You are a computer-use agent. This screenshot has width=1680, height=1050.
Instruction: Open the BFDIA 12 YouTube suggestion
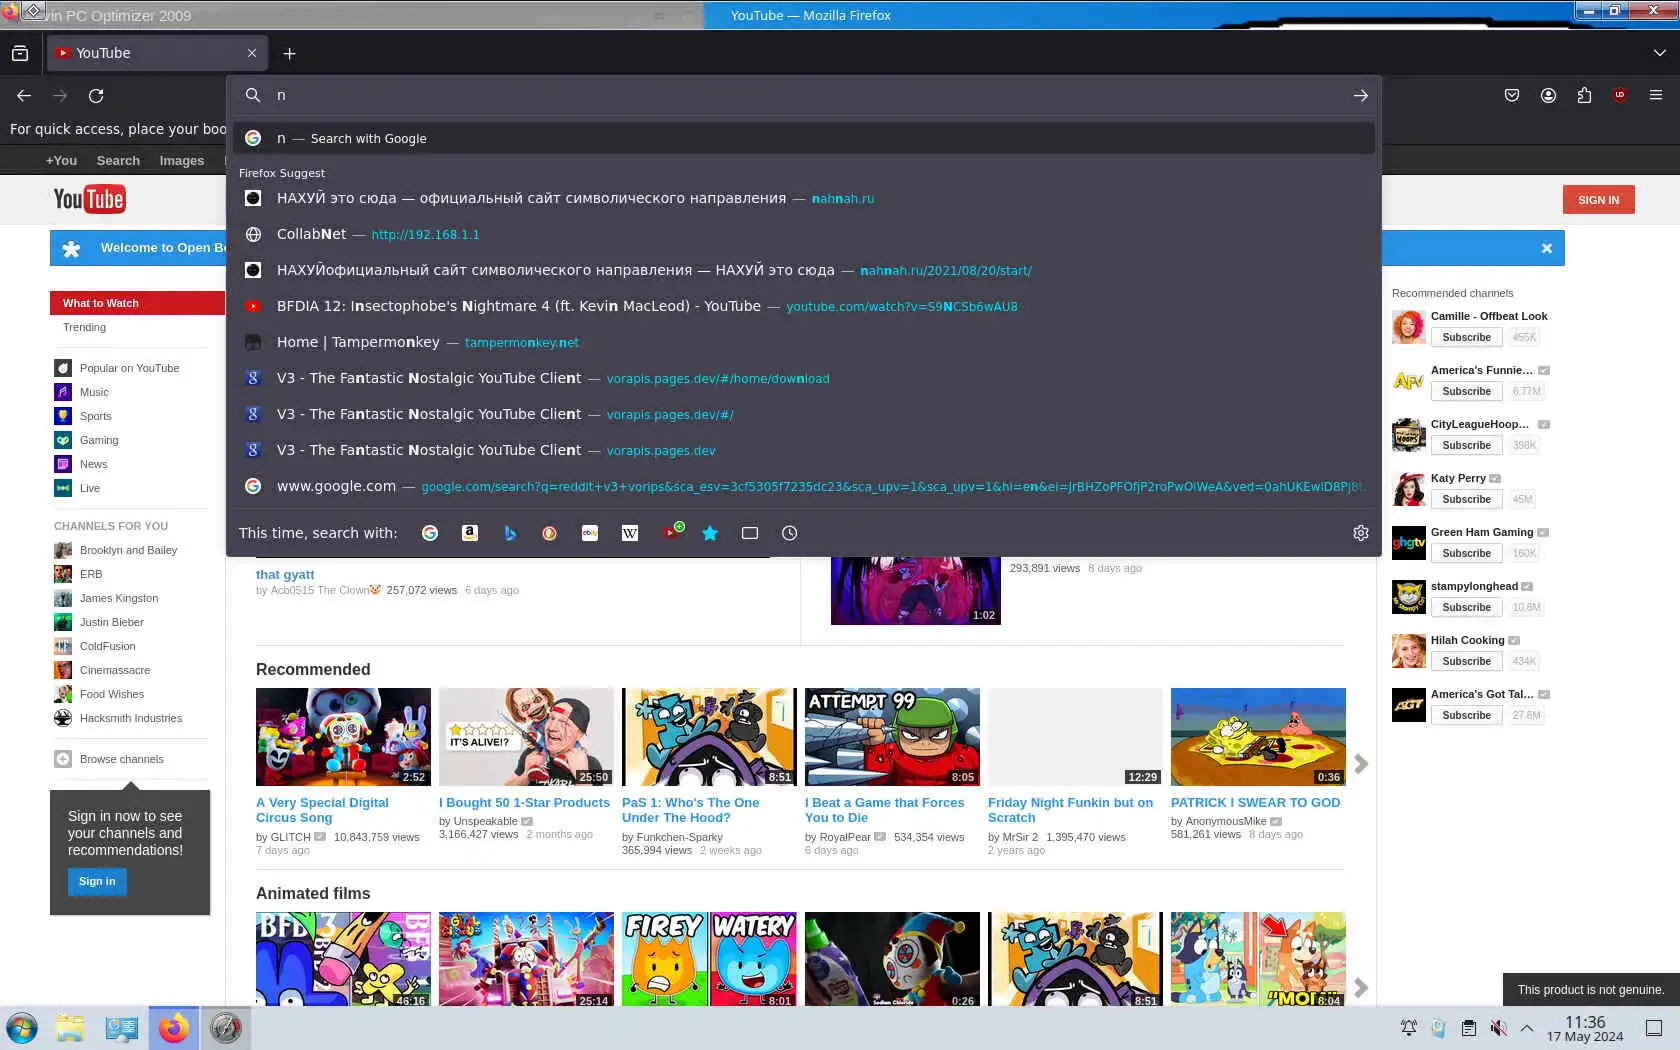coord(804,306)
